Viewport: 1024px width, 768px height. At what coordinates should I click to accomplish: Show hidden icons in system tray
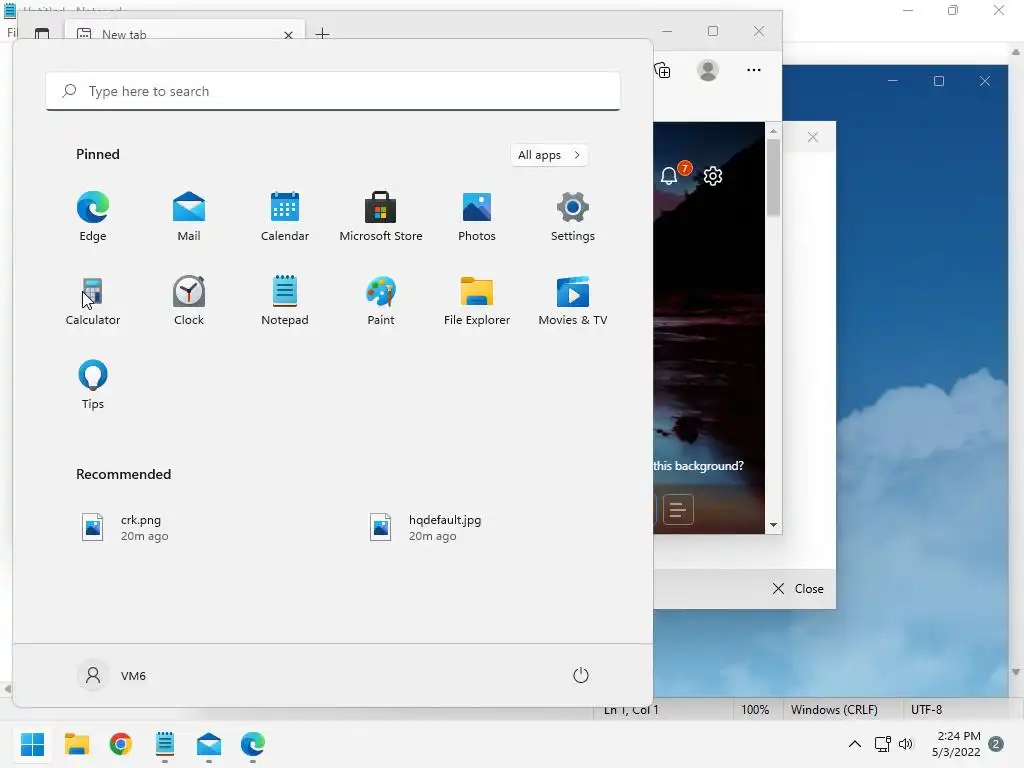click(854, 744)
